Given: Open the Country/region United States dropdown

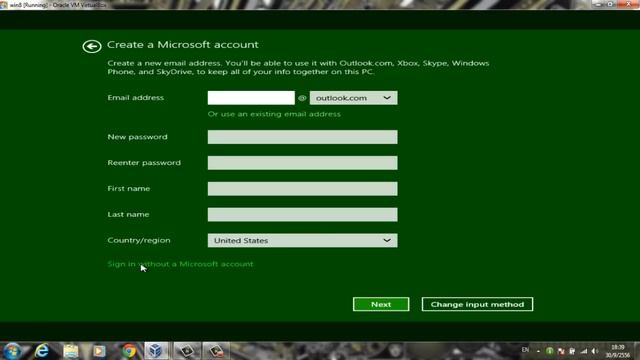Looking at the screenshot, I should (x=302, y=240).
